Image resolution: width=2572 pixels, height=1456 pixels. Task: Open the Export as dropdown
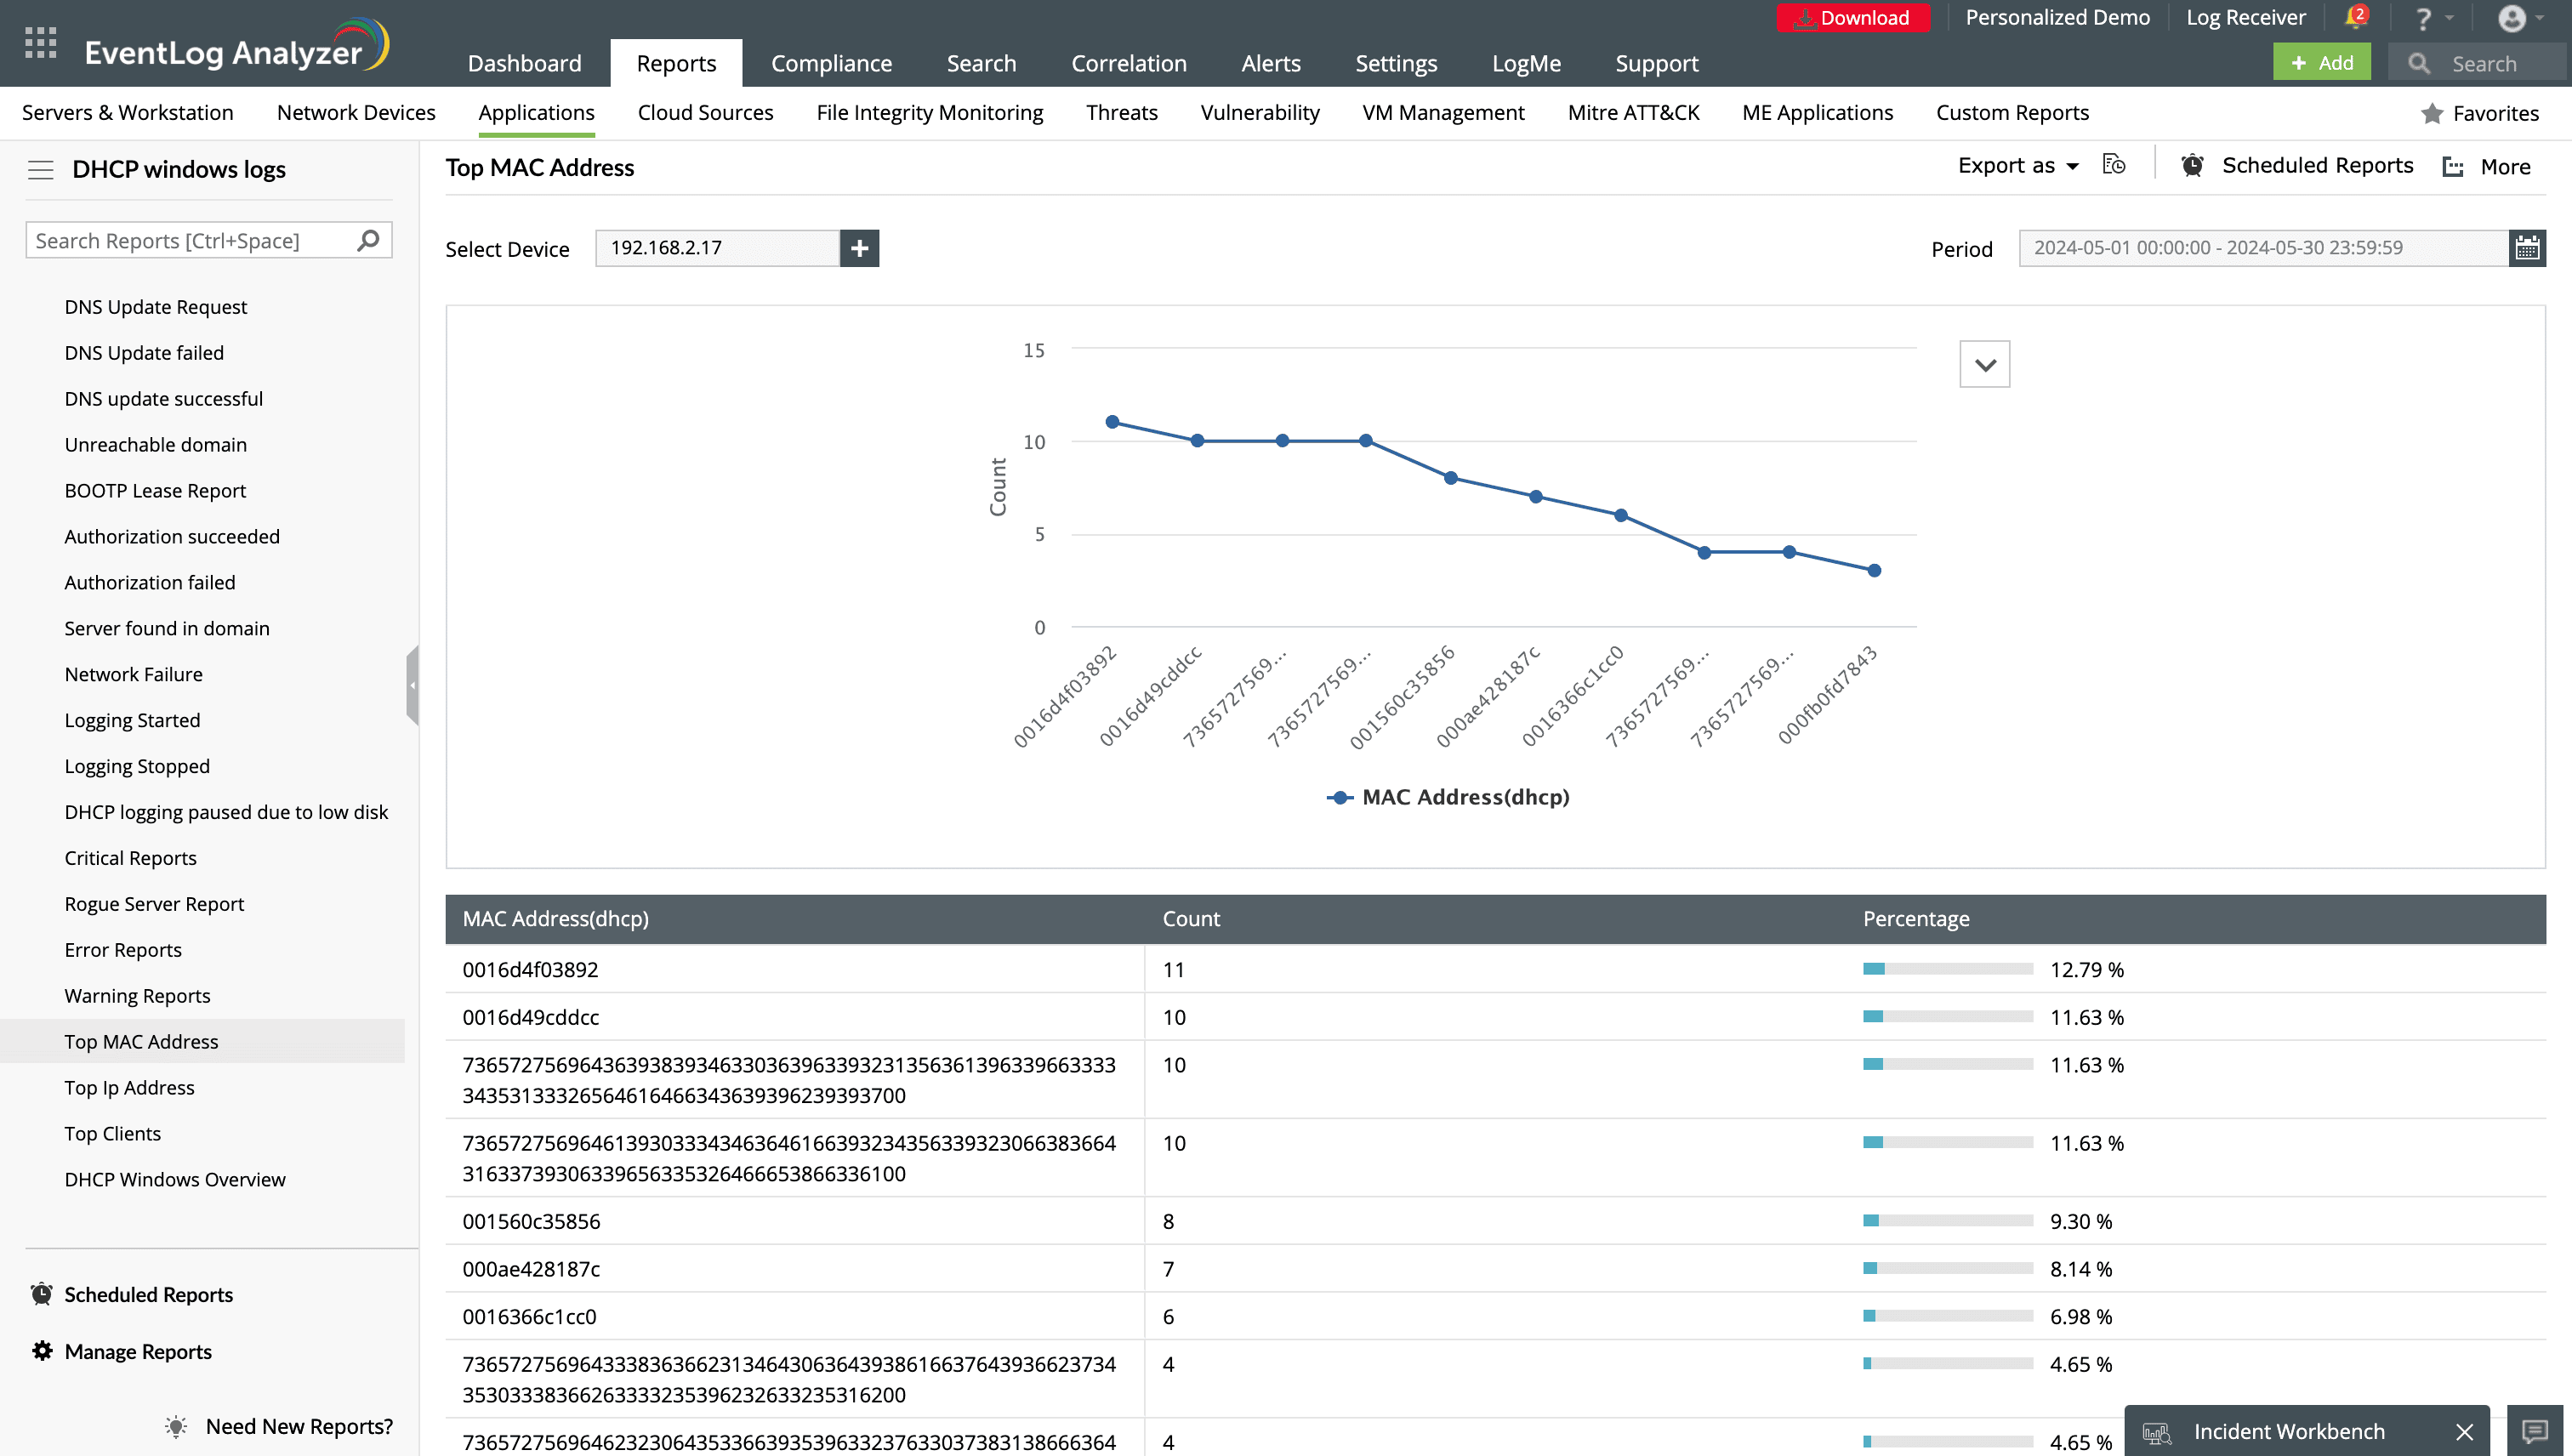(2016, 165)
